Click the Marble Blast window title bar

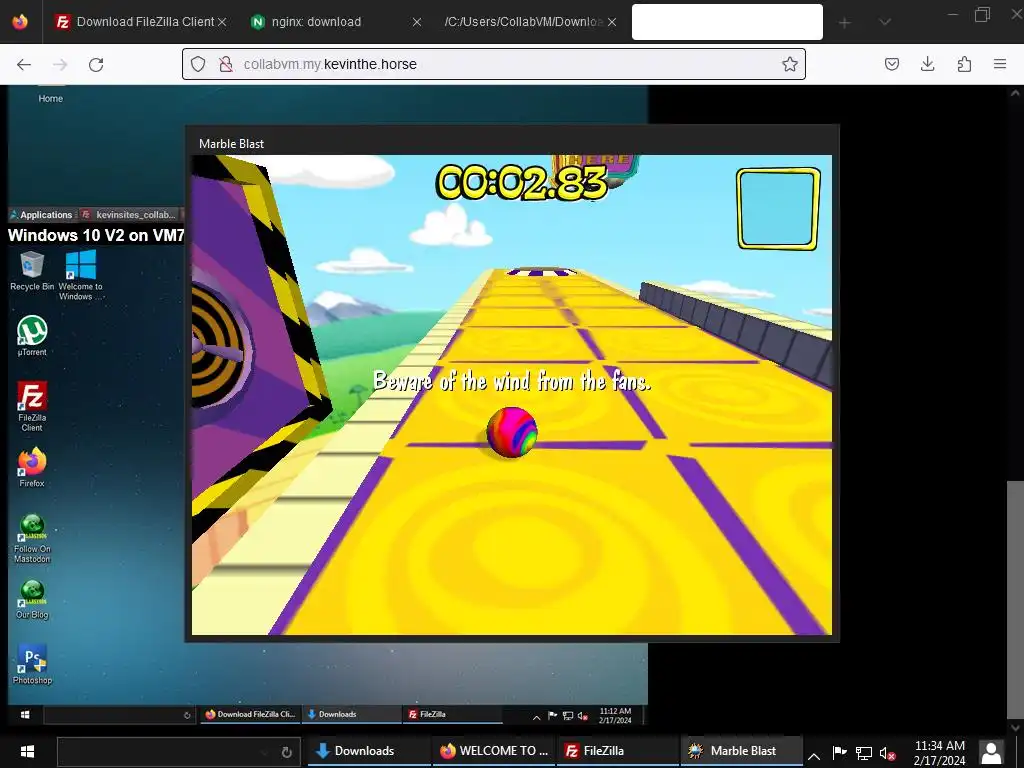coord(511,143)
